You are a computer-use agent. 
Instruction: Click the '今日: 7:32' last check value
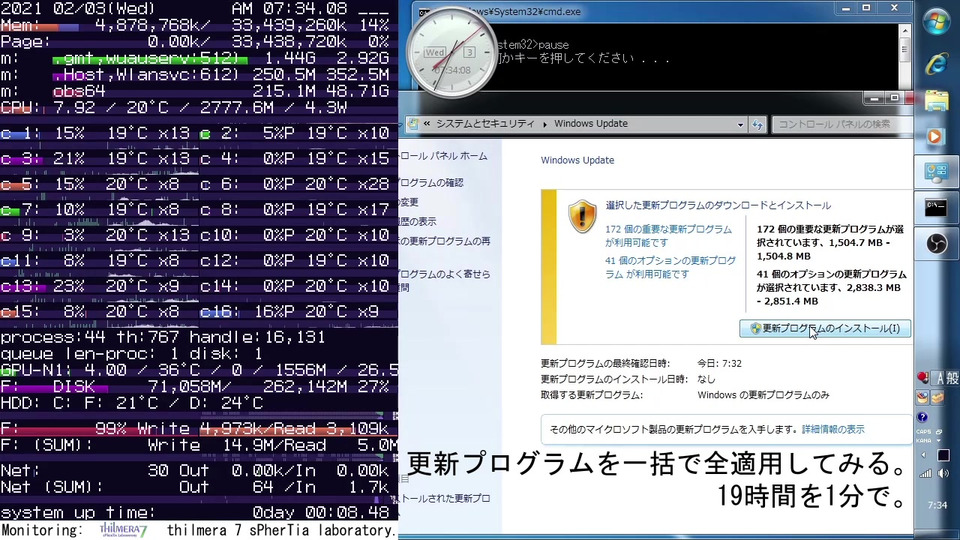pos(719,364)
